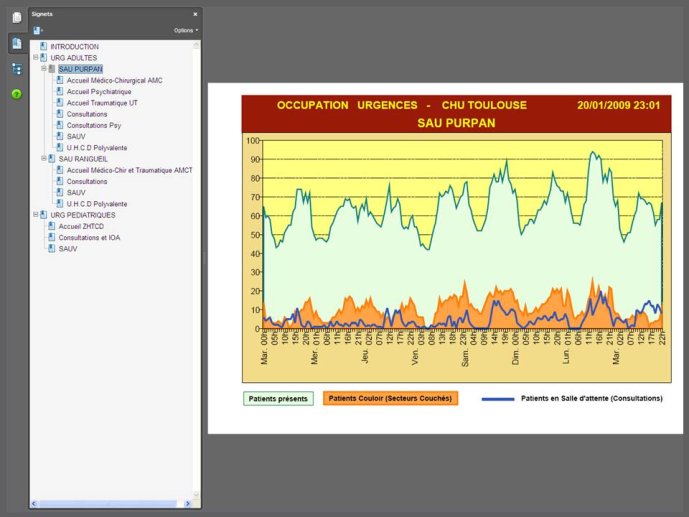Click icon beside Consultations Psy
Image resolution: width=689 pixels, height=517 pixels.
60,125
